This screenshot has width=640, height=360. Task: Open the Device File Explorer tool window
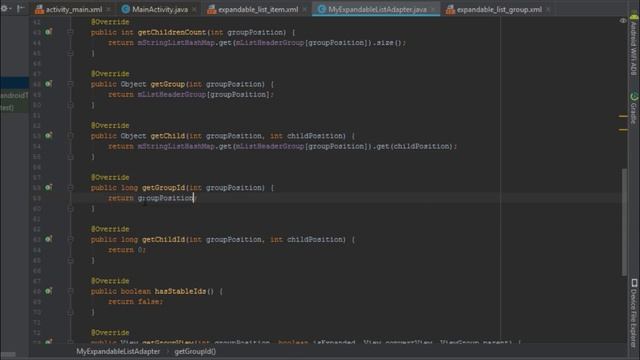[x=634, y=313]
